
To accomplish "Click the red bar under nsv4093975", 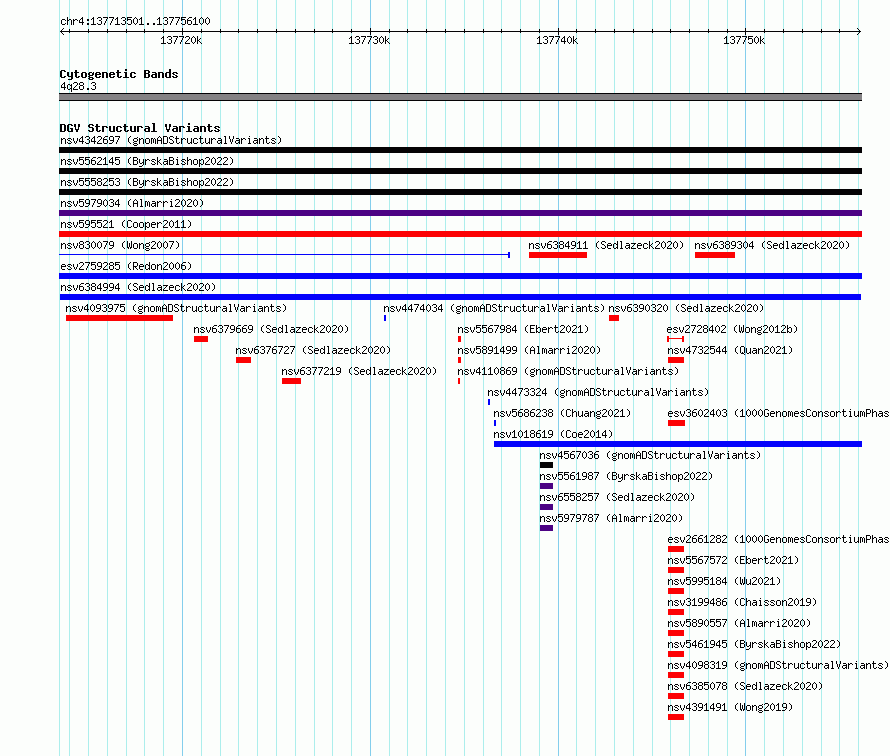I will click(119, 318).
